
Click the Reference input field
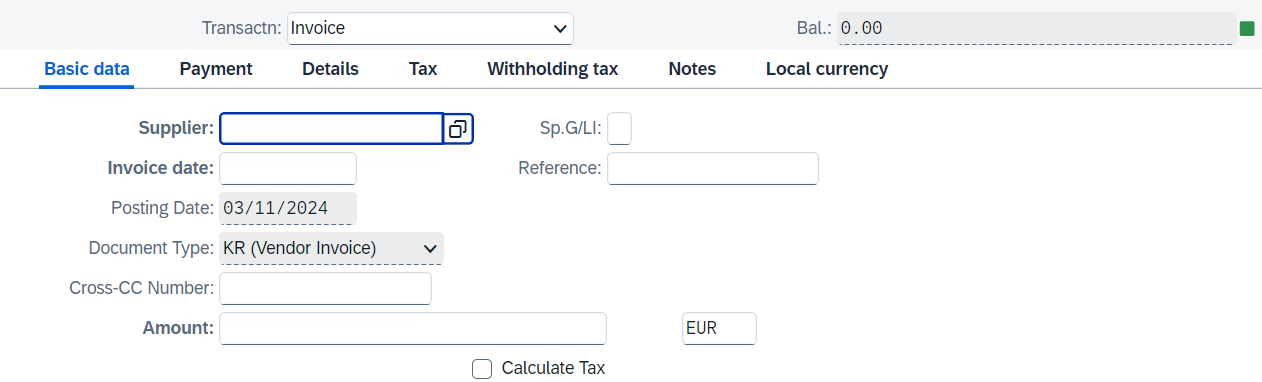pyautogui.click(x=713, y=169)
